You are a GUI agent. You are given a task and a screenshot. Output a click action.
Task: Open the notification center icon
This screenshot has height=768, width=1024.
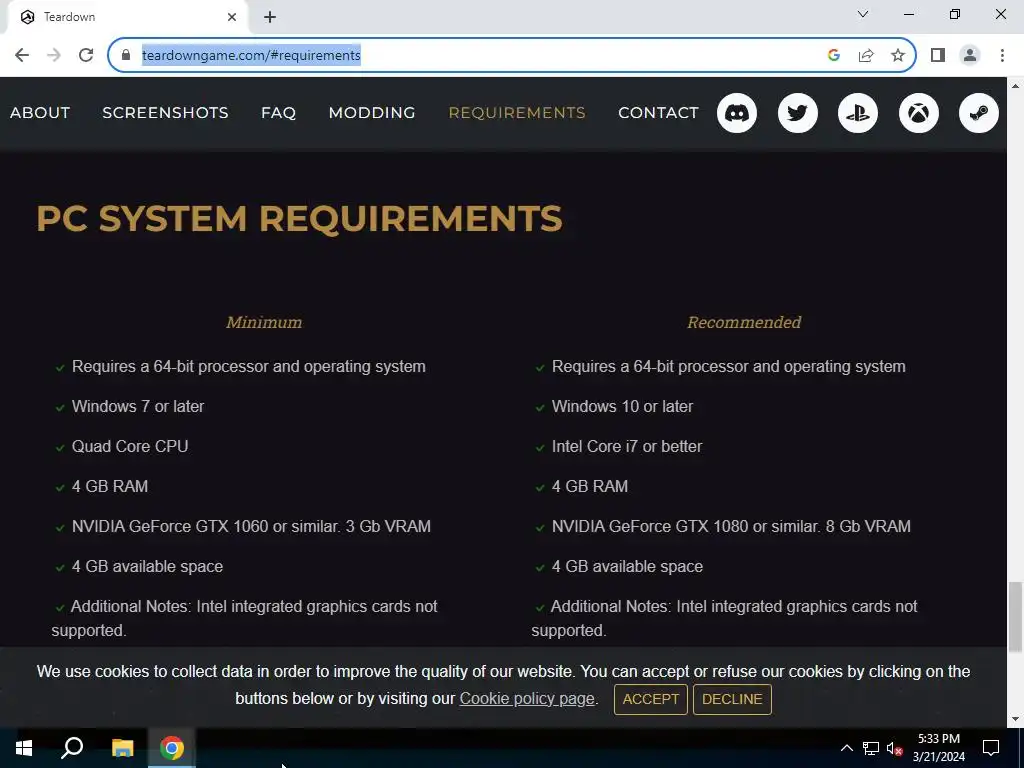coord(991,748)
